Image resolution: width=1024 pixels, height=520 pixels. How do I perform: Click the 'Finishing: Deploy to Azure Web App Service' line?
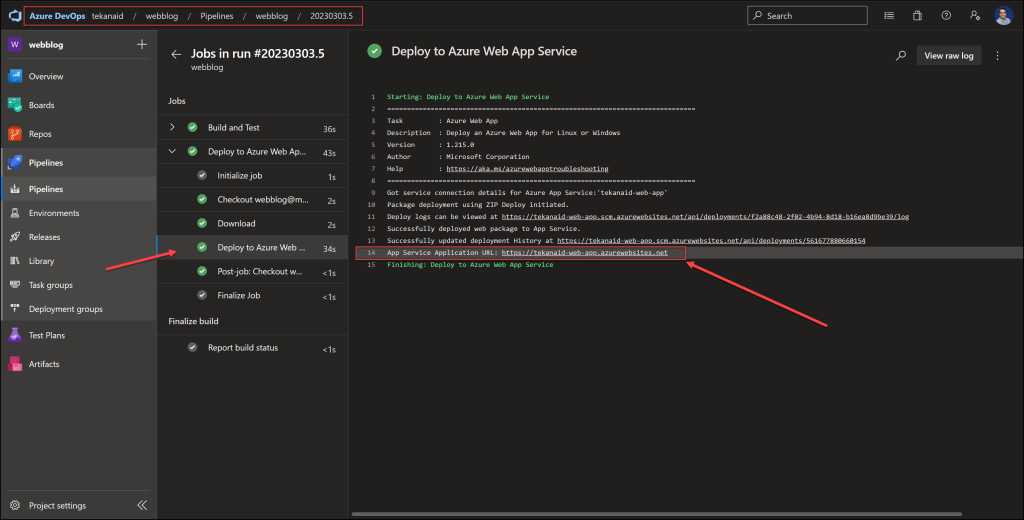point(470,265)
